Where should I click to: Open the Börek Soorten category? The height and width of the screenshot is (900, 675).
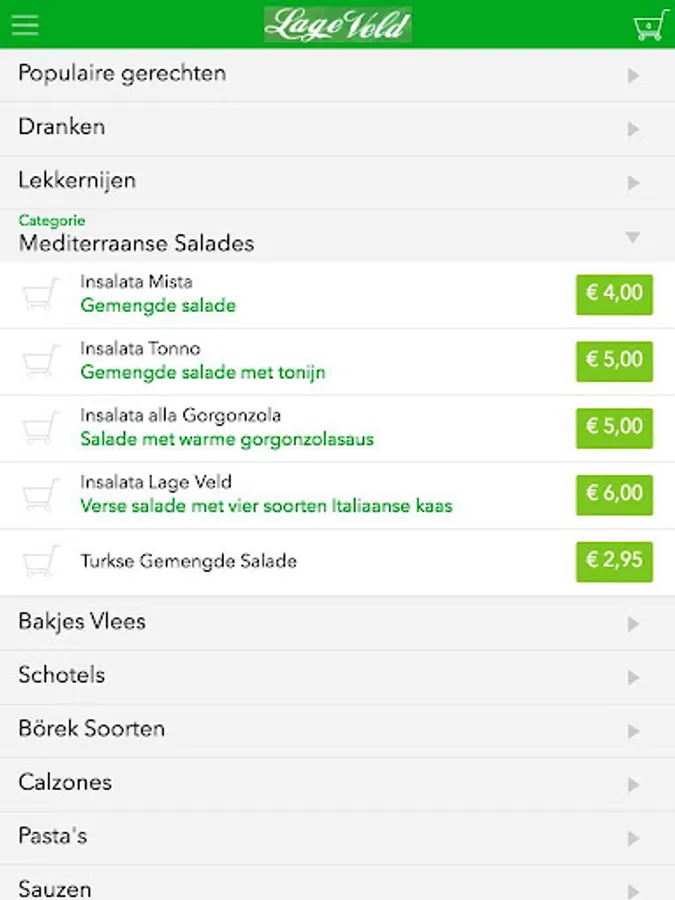(337, 730)
